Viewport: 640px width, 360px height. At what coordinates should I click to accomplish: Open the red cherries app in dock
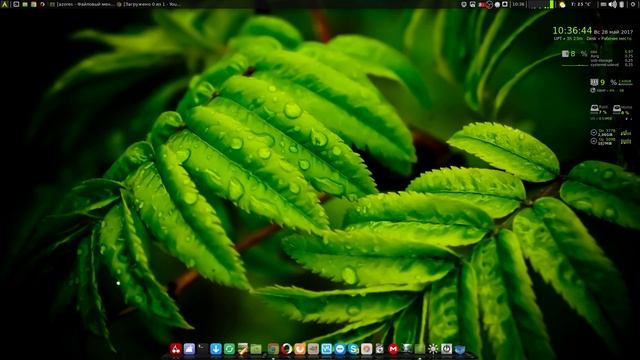176,349
